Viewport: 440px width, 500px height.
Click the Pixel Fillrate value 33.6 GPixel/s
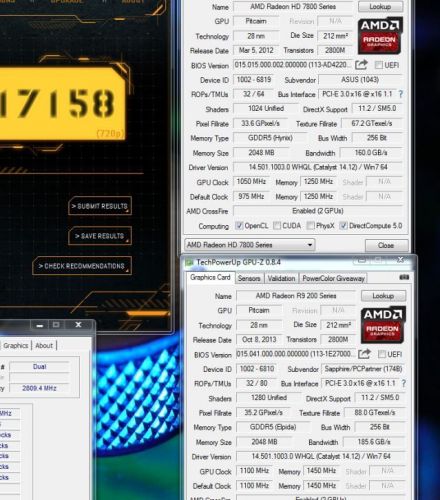pos(260,123)
